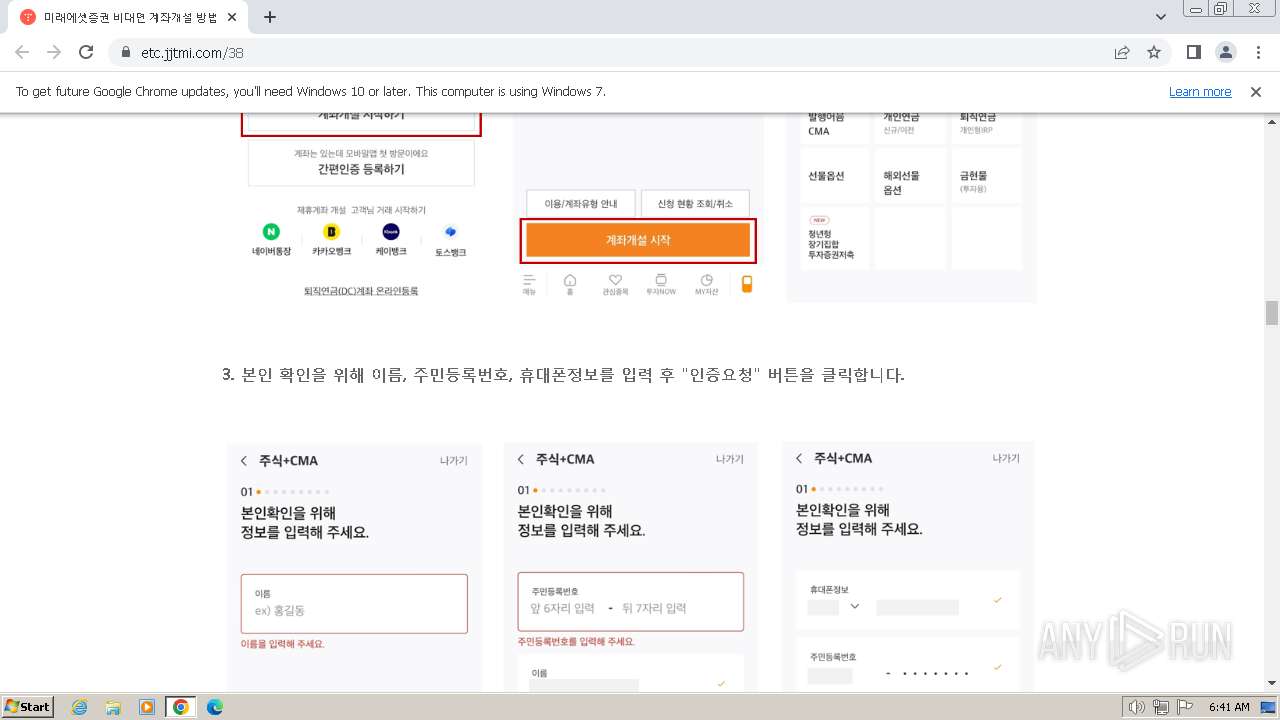Open the Learn more link
Viewport: 1280px width, 720px height.
pos(1200,91)
